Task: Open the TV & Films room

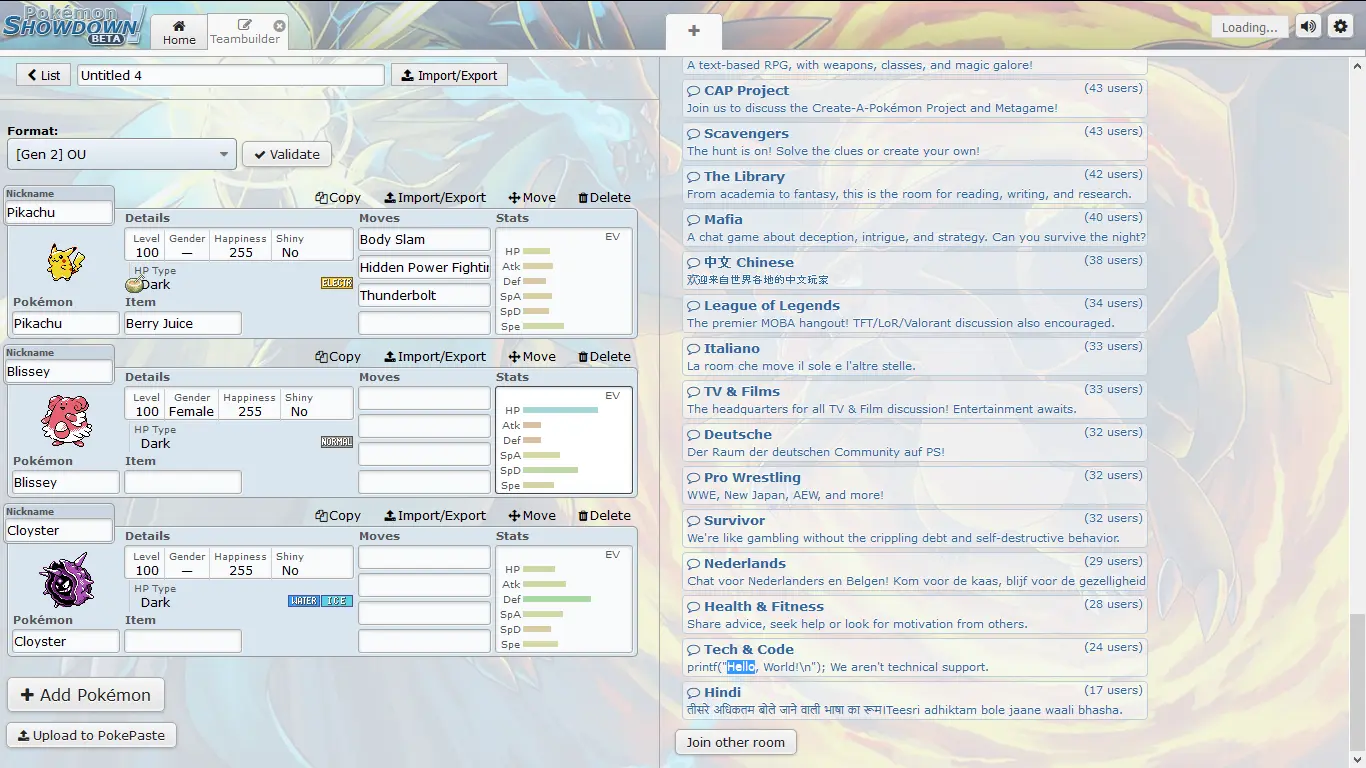Action: pos(914,400)
